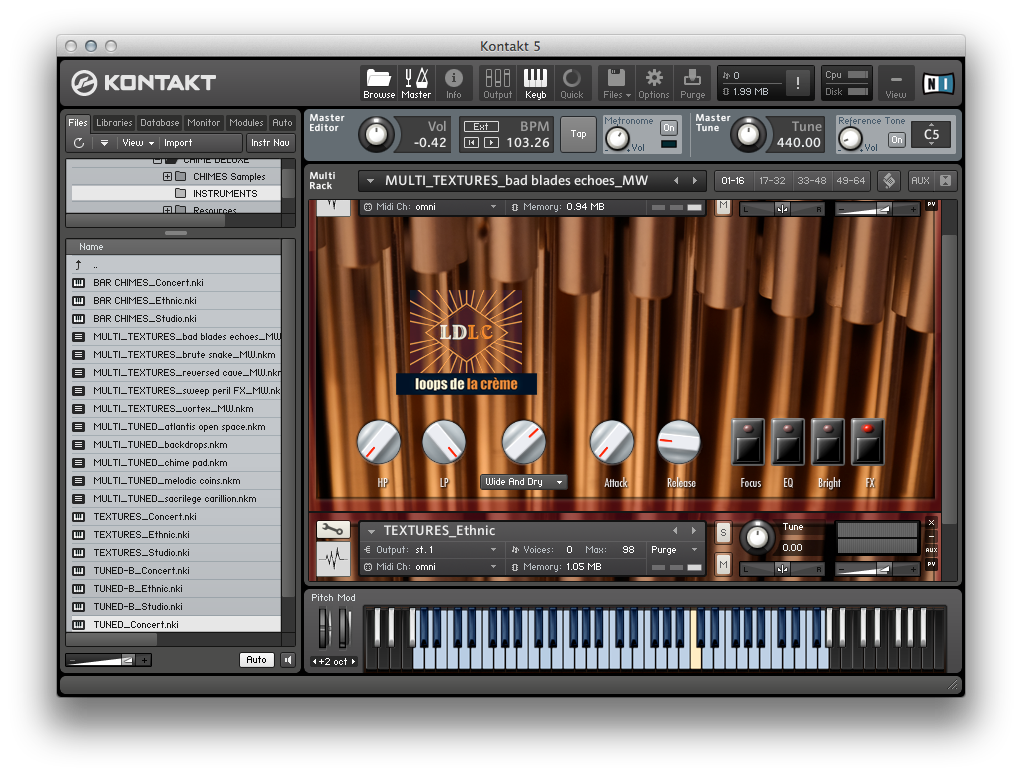
Task: Click the Instr Nav button
Action: pos(270,143)
